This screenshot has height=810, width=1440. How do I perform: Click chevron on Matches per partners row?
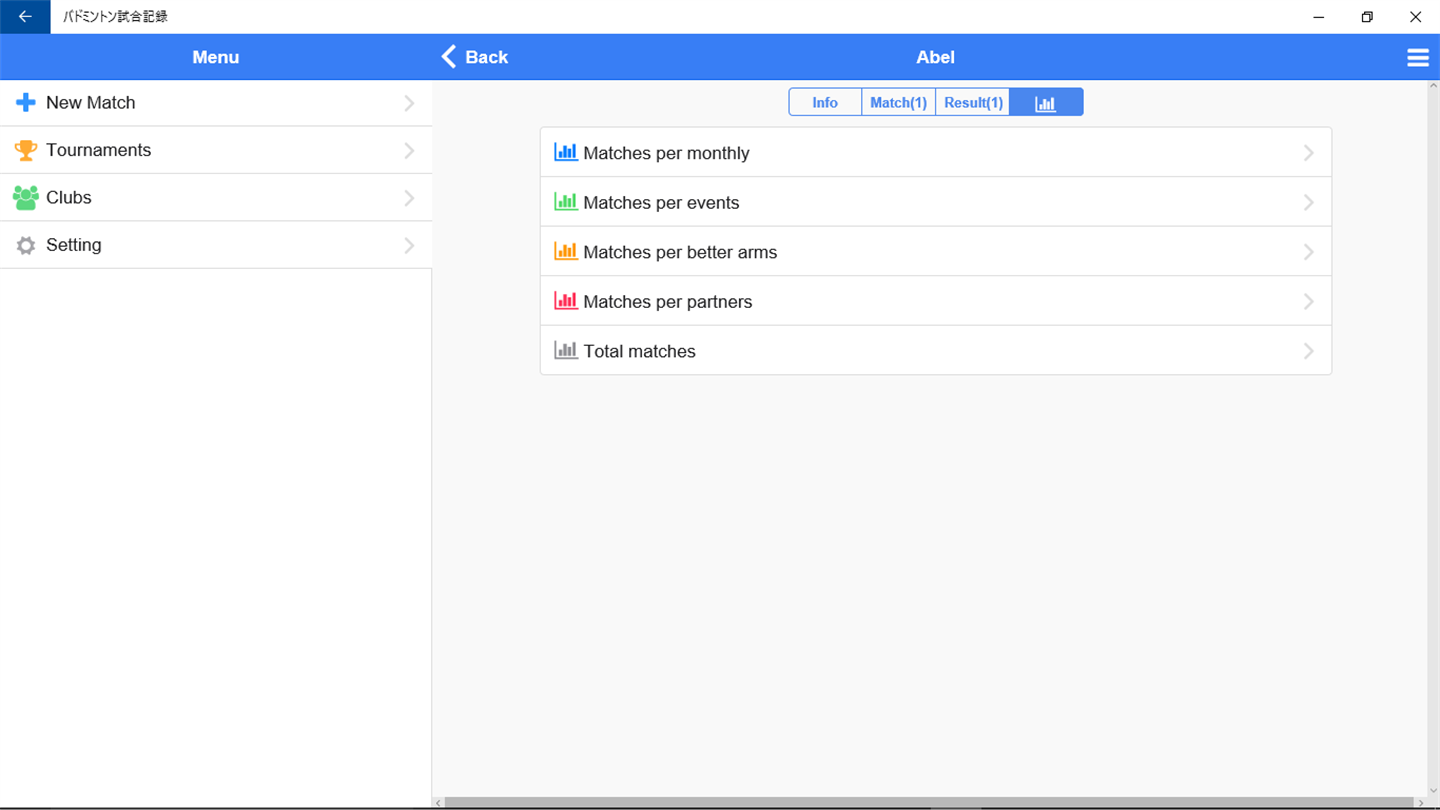pos(1309,301)
